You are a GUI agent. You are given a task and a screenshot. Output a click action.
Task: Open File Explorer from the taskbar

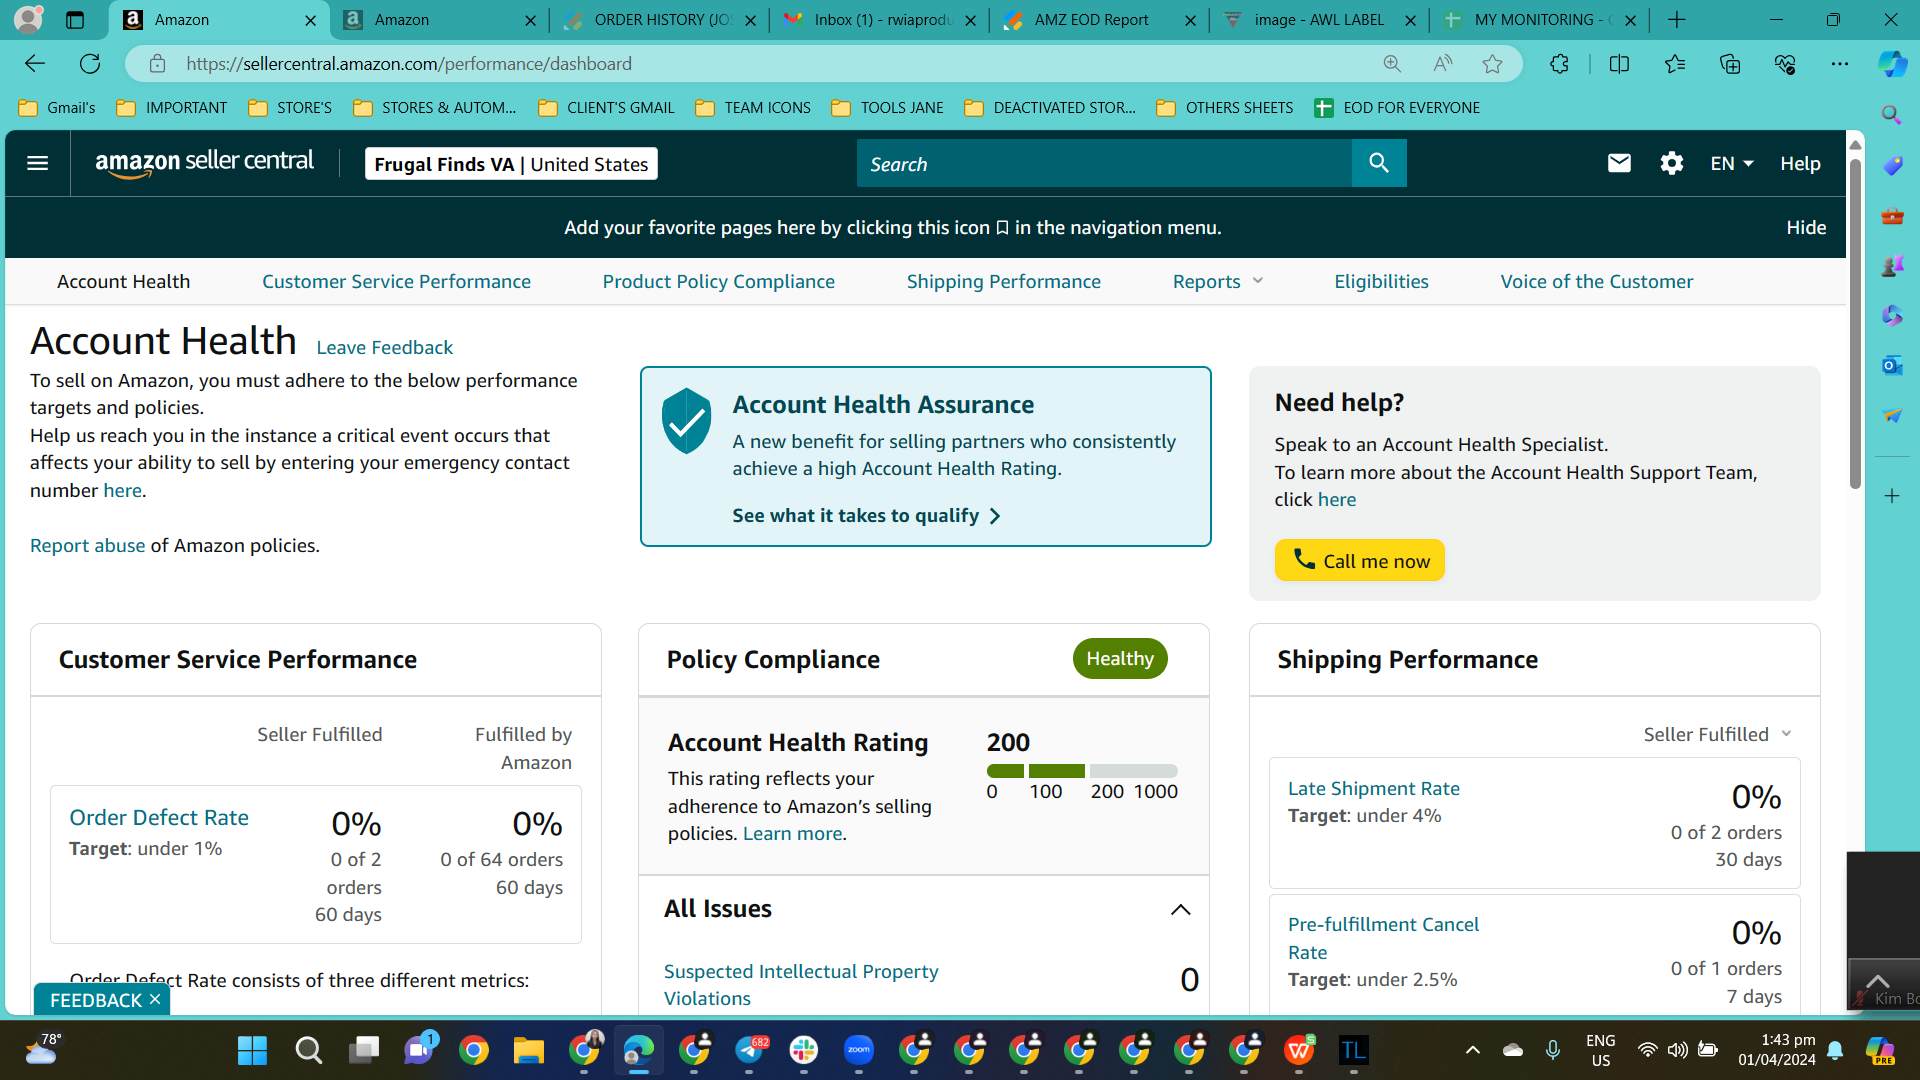coord(528,1050)
